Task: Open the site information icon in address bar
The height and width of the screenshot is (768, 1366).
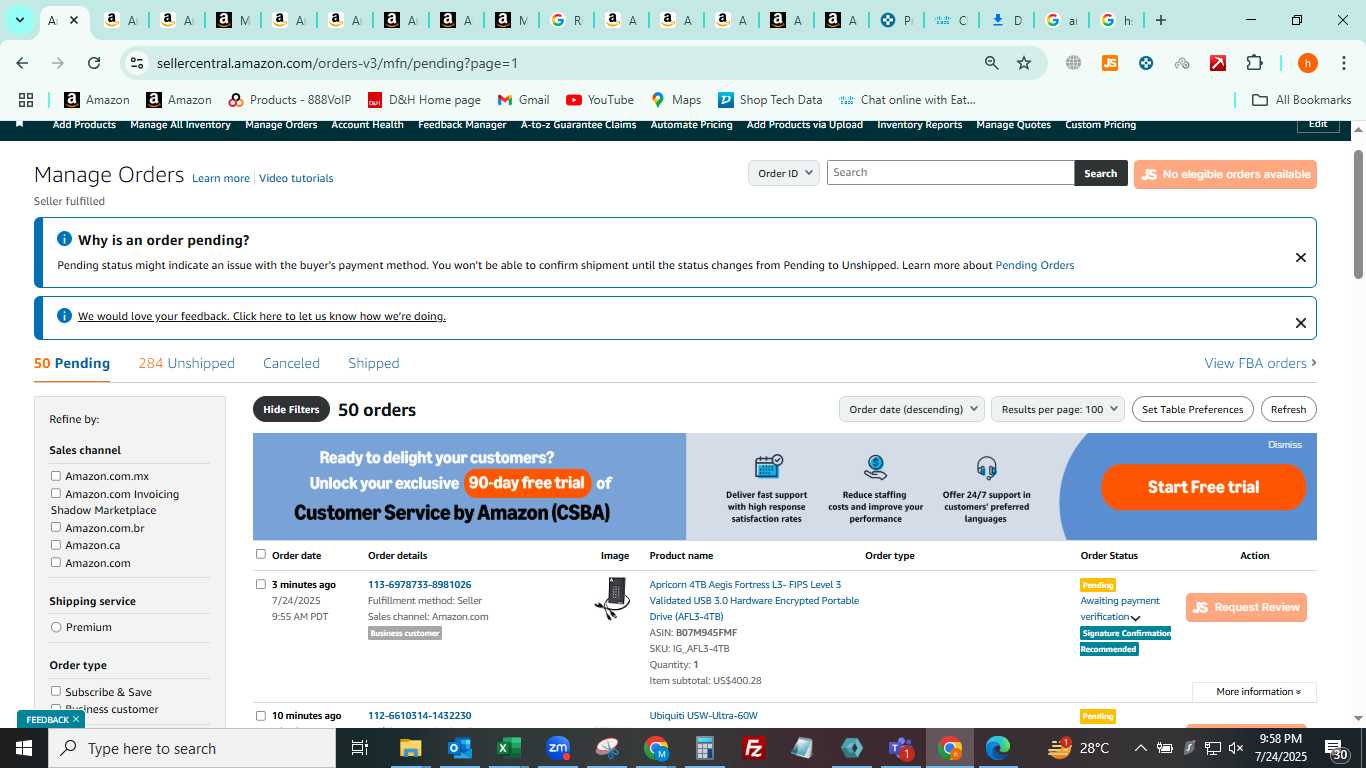Action: pos(137,63)
